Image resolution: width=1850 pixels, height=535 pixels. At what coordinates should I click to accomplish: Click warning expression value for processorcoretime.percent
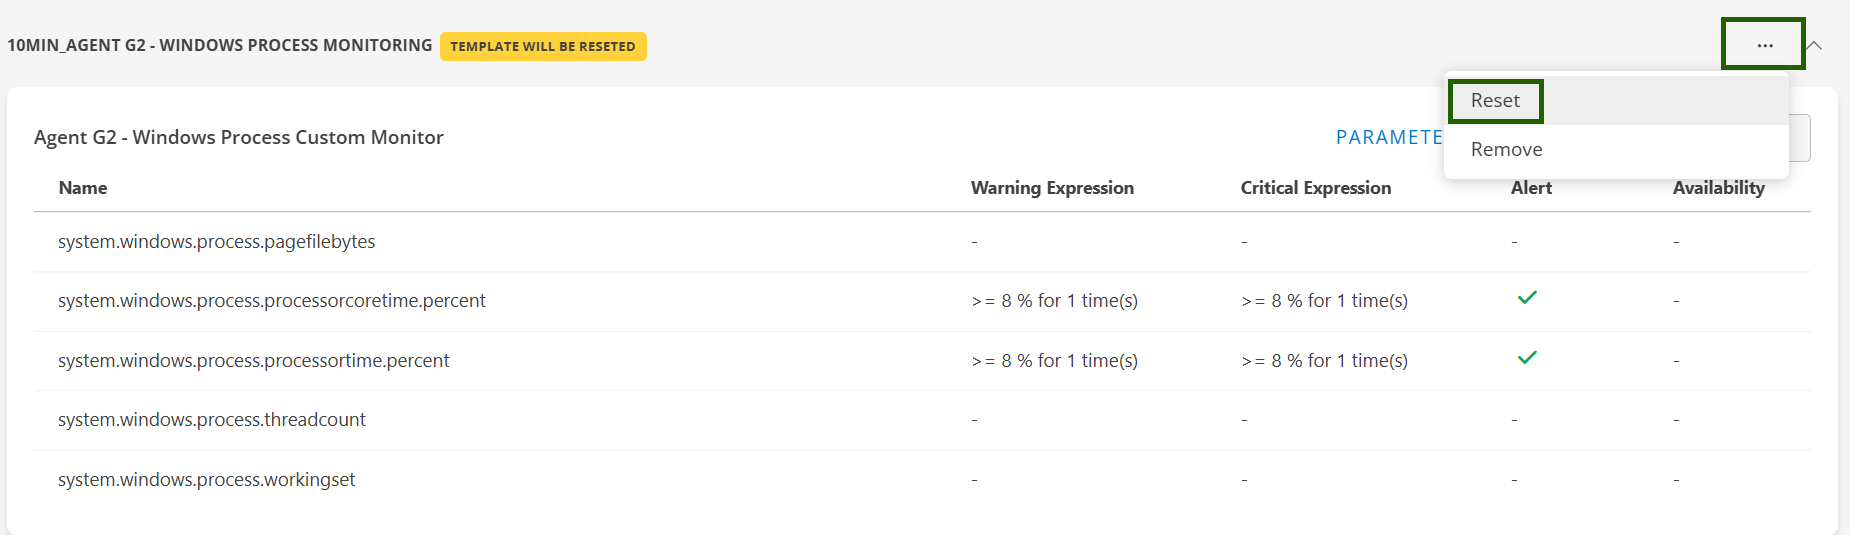[1054, 301]
